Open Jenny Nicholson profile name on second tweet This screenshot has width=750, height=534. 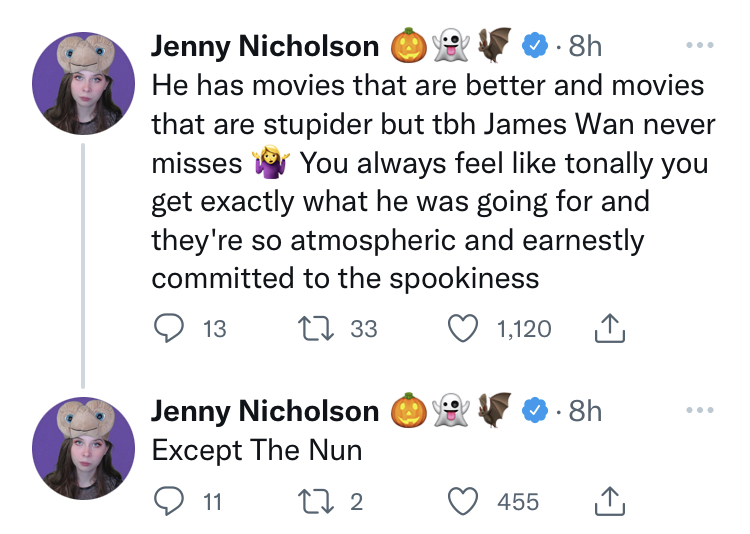(265, 410)
